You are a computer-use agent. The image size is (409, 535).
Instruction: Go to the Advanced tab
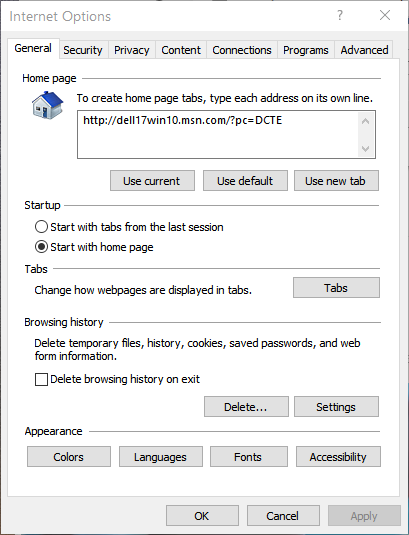point(364,50)
